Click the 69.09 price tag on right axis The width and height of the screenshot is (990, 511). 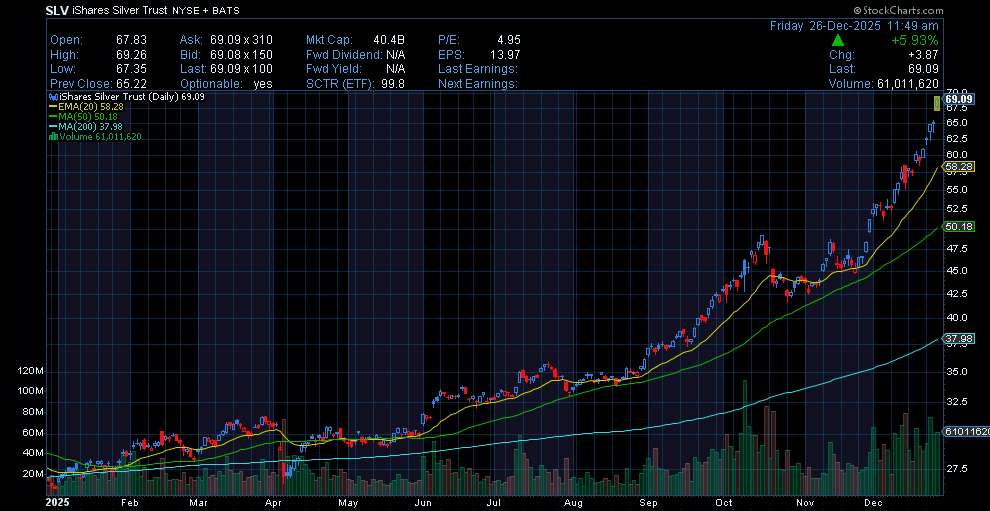coord(958,99)
